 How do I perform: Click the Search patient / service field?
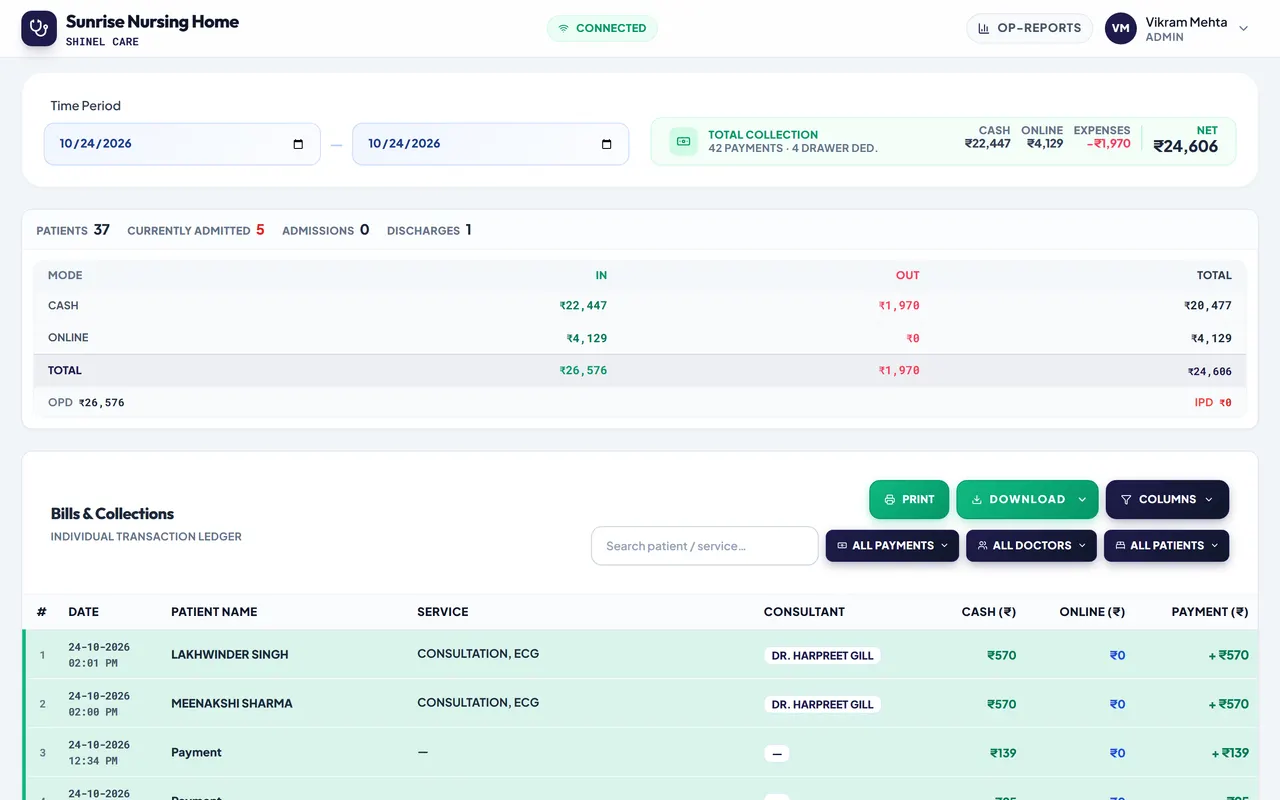point(705,546)
